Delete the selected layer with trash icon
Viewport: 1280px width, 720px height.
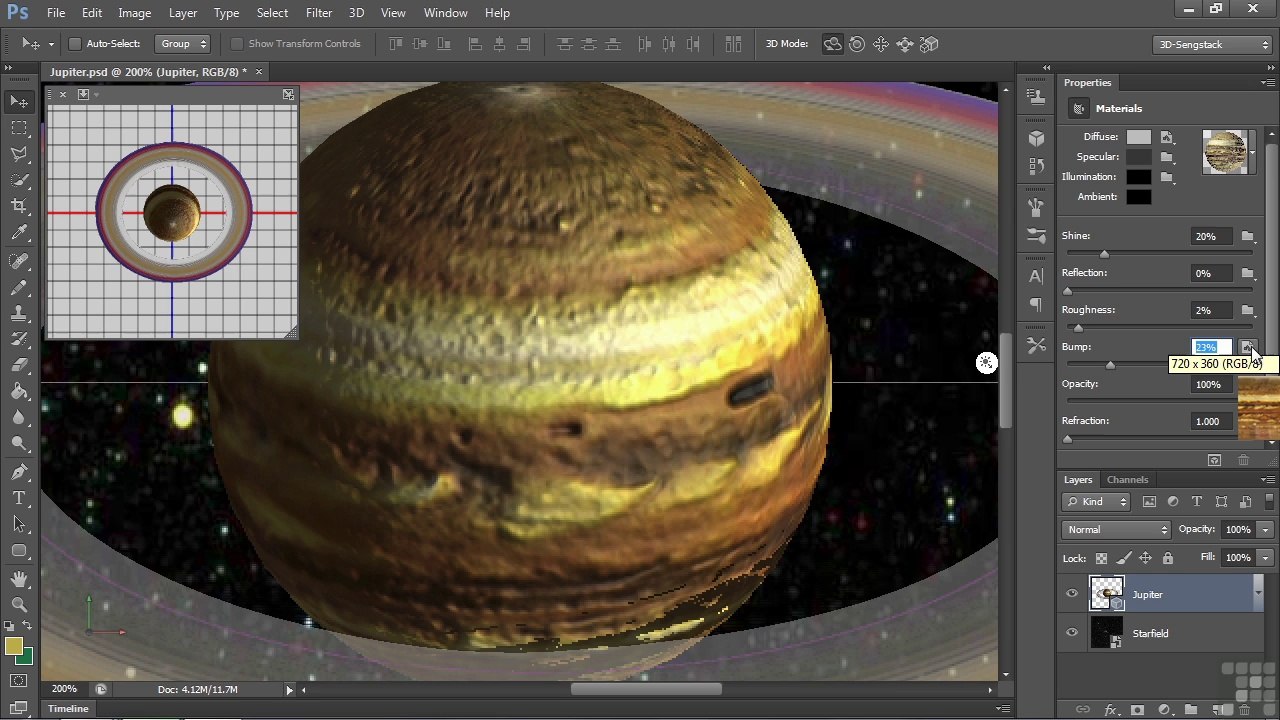tap(1245, 710)
